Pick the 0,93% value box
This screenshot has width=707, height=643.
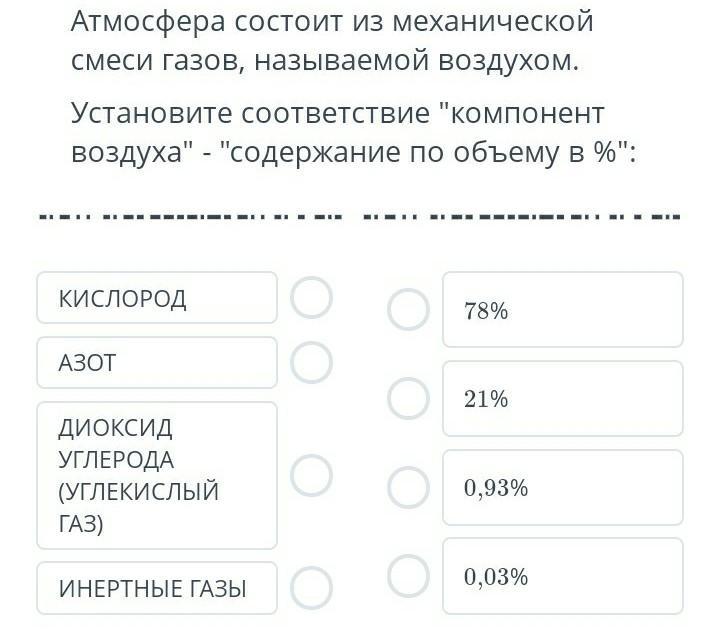[563, 487]
